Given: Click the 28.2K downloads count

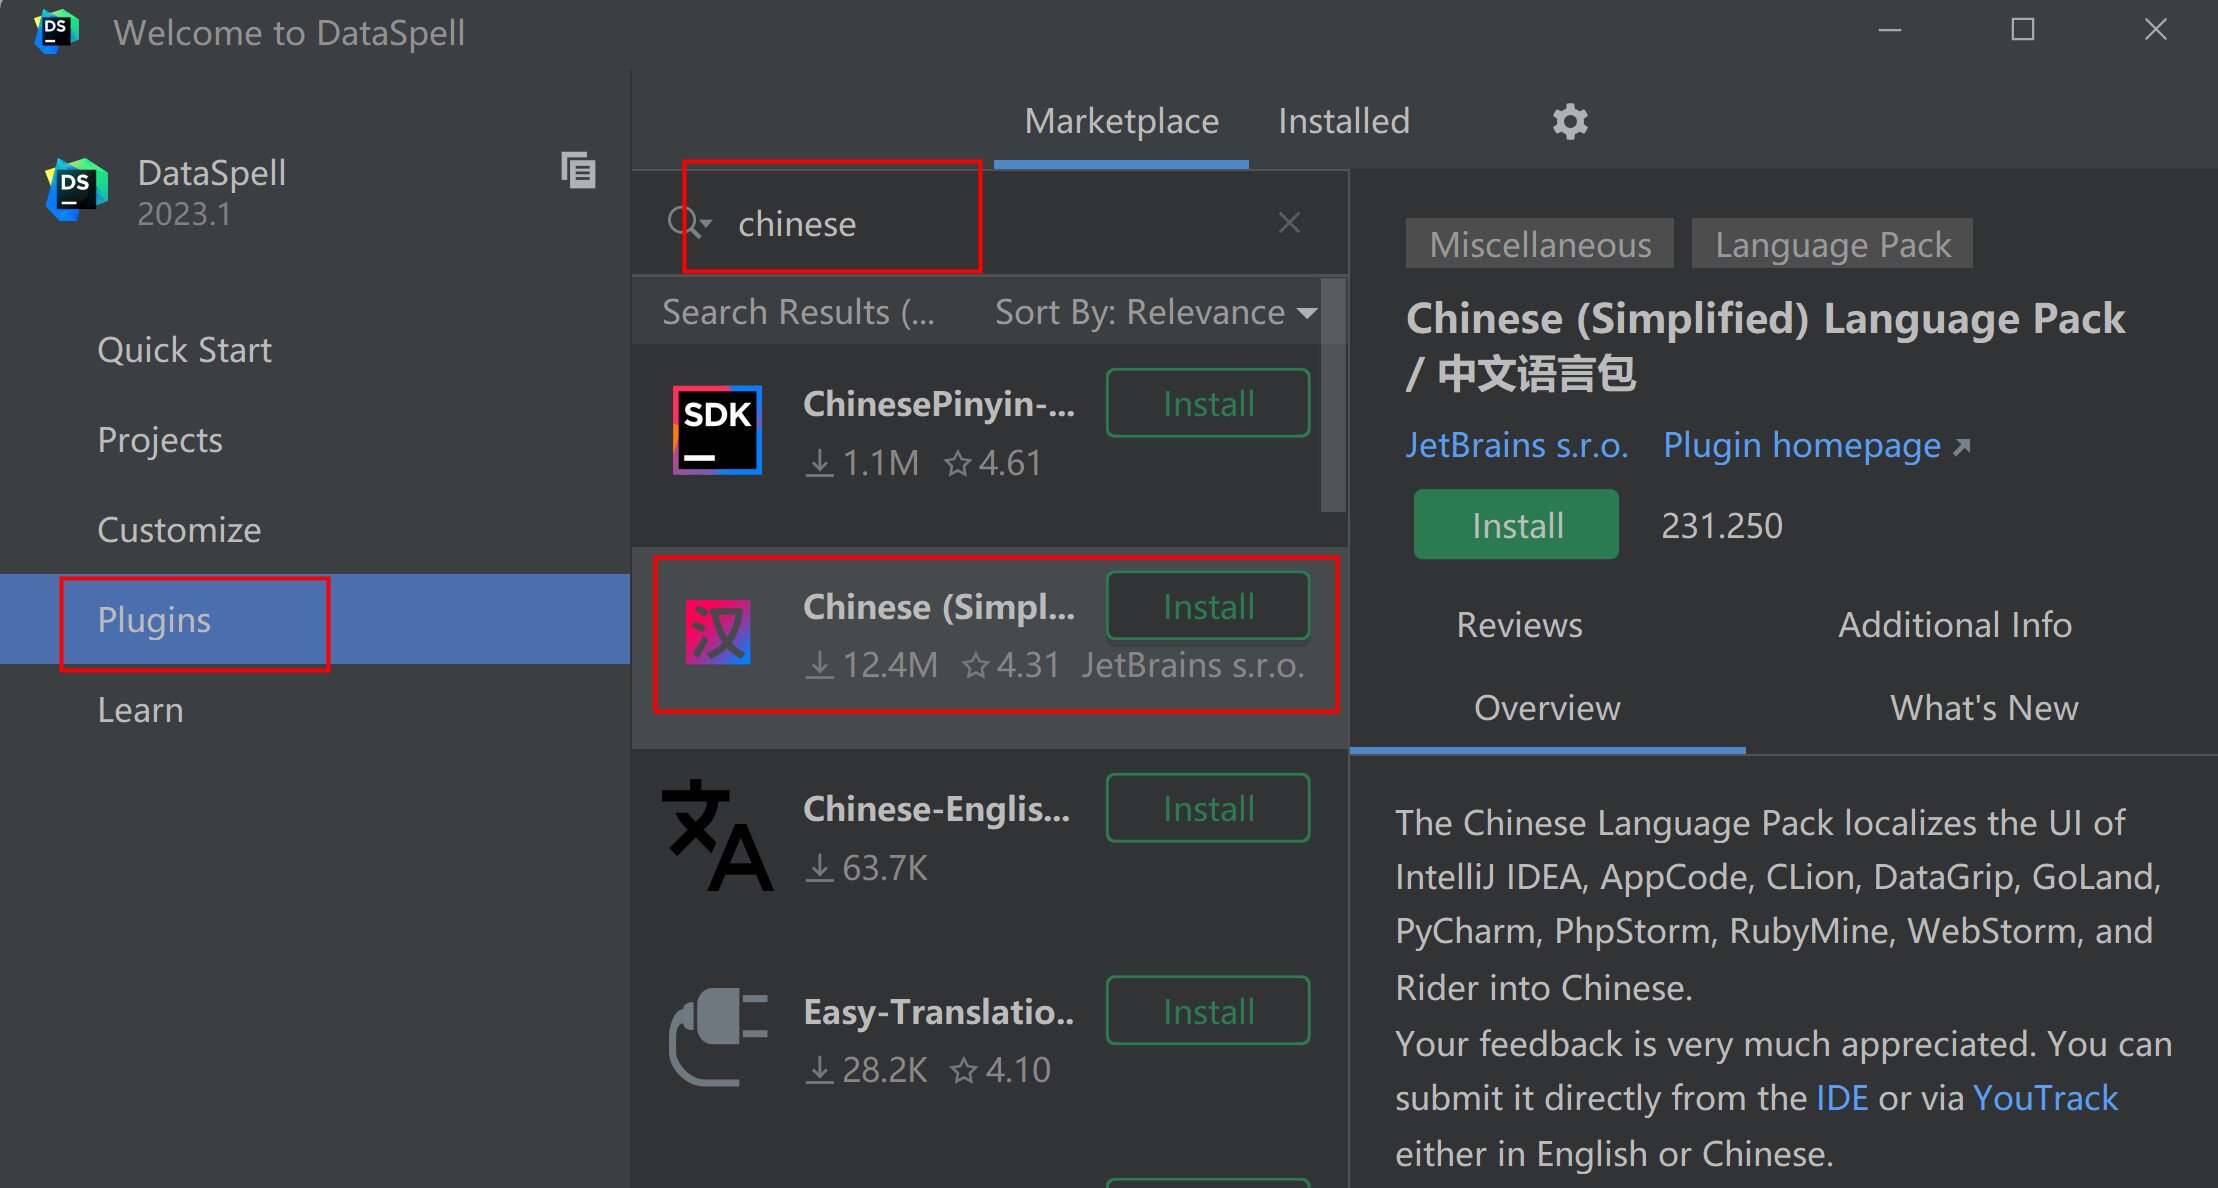Looking at the screenshot, I should pos(866,1070).
